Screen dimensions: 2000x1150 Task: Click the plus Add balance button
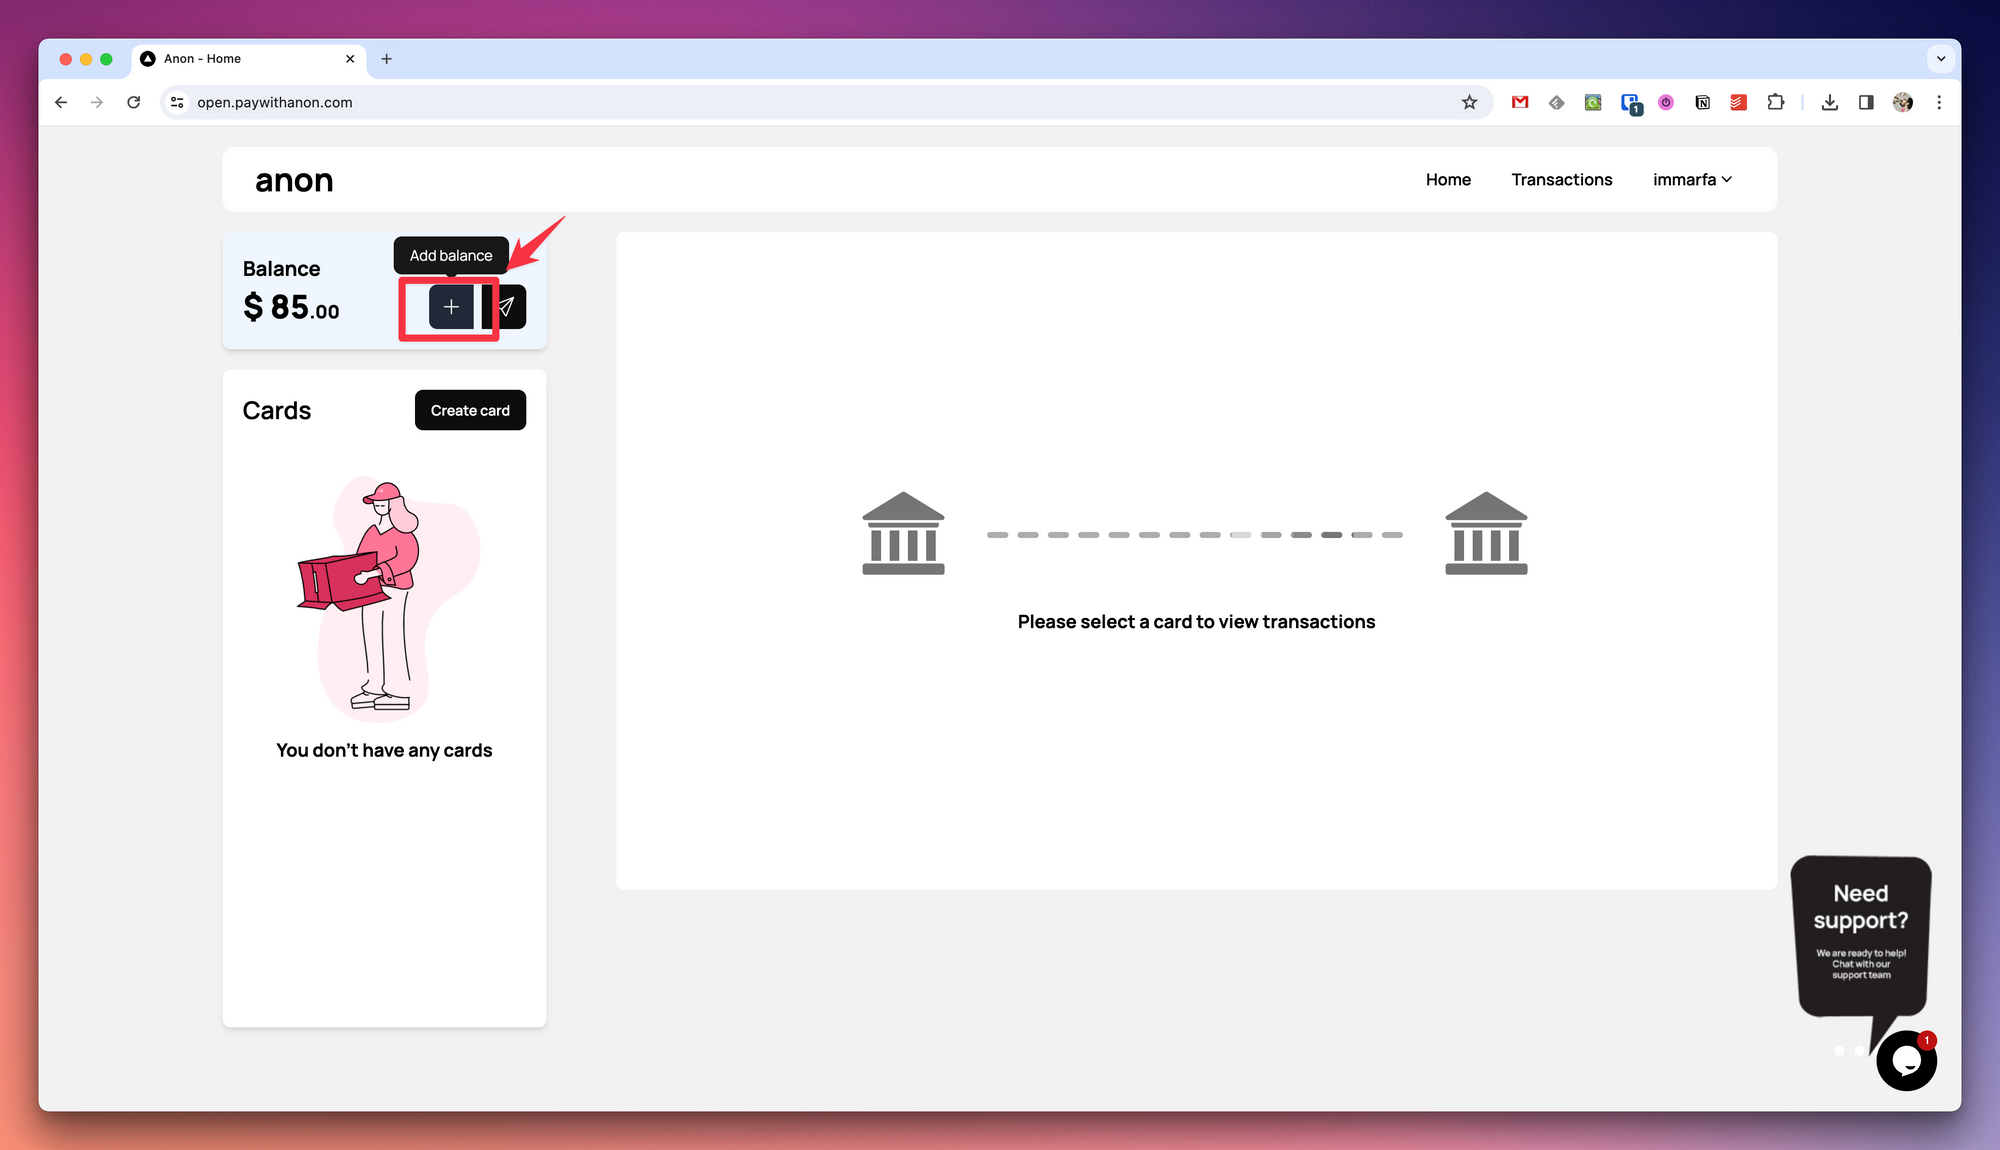point(451,307)
